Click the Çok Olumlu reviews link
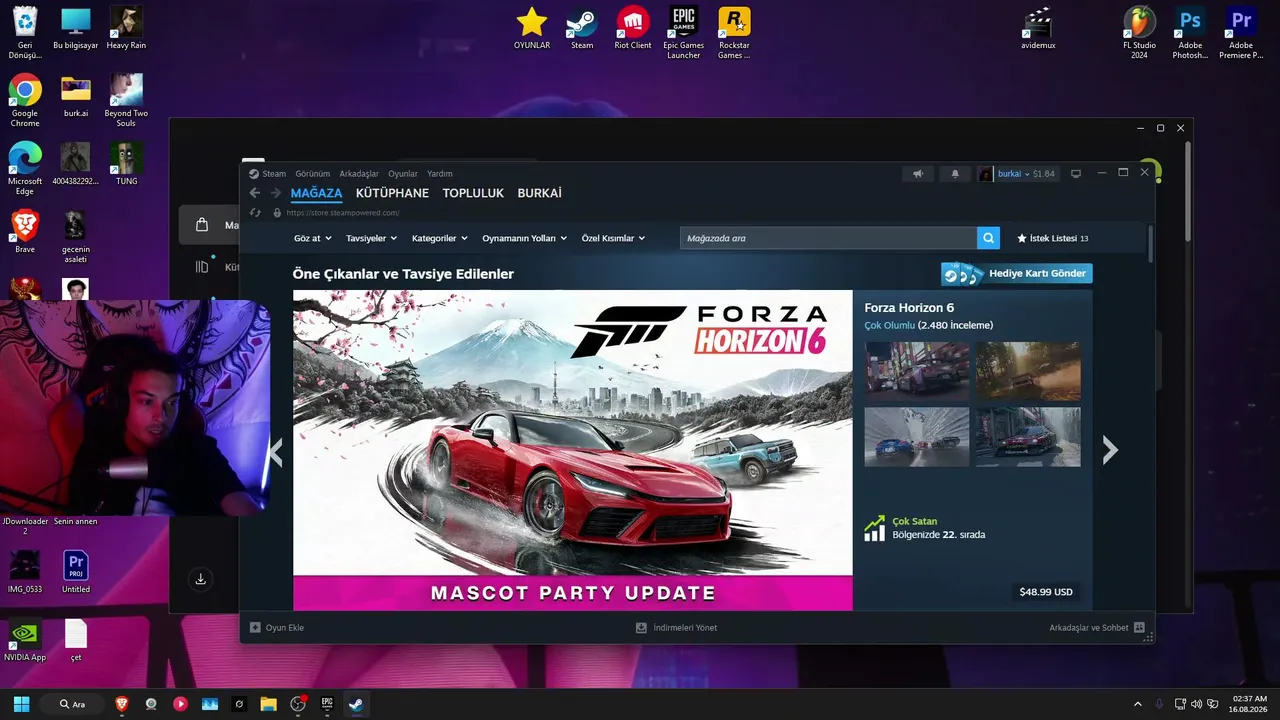The height and width of the screenshot is (720, 1280). coord(890,325)
